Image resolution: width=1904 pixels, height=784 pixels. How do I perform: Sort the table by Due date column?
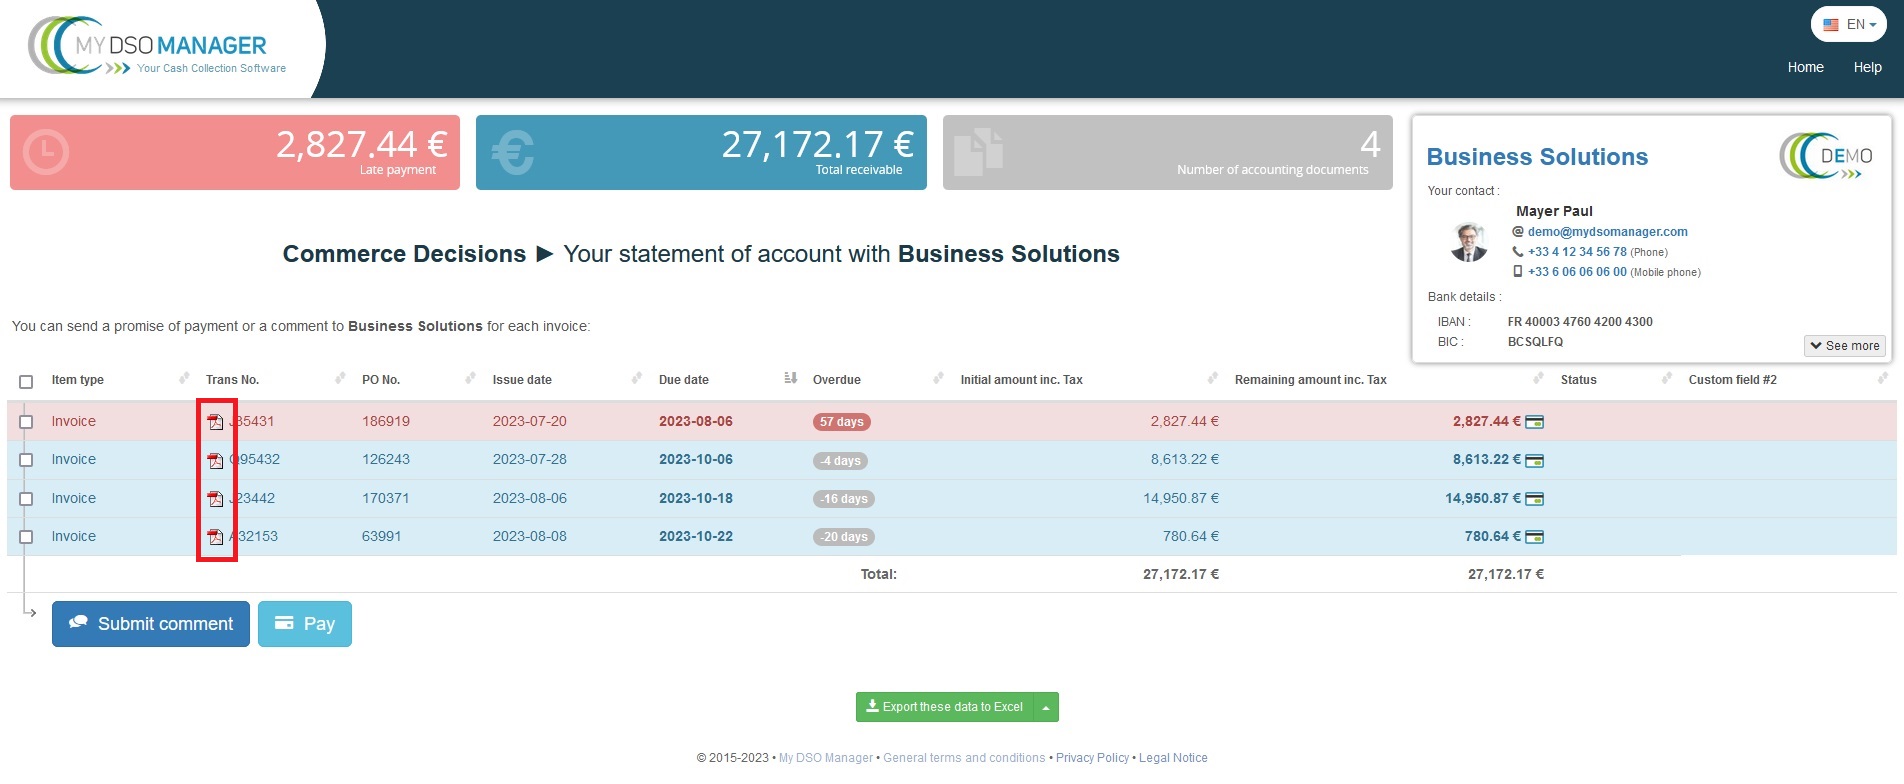coord(684,380)
